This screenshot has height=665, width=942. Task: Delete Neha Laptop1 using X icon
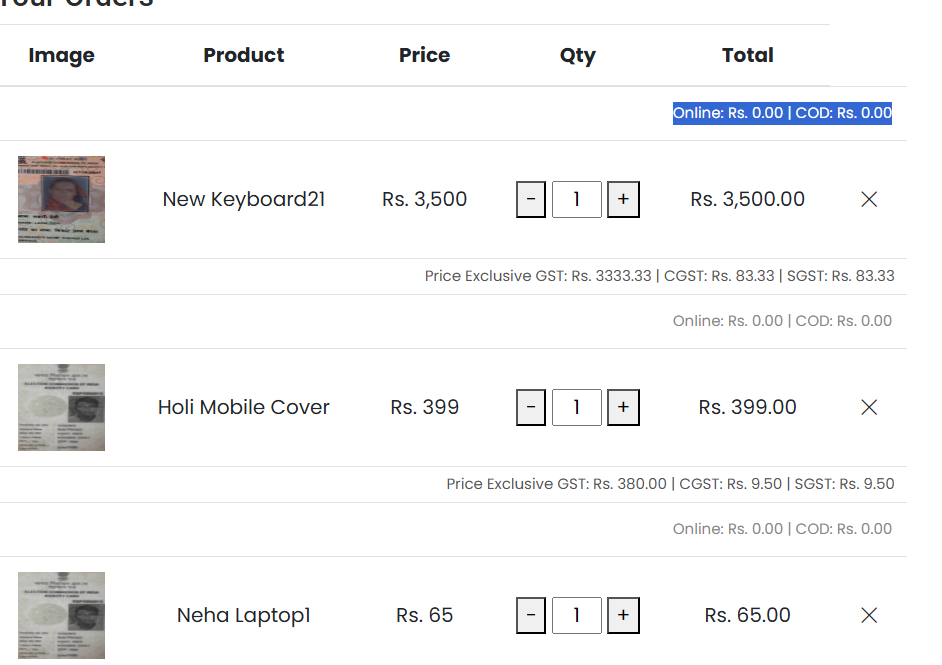(869, 615)
